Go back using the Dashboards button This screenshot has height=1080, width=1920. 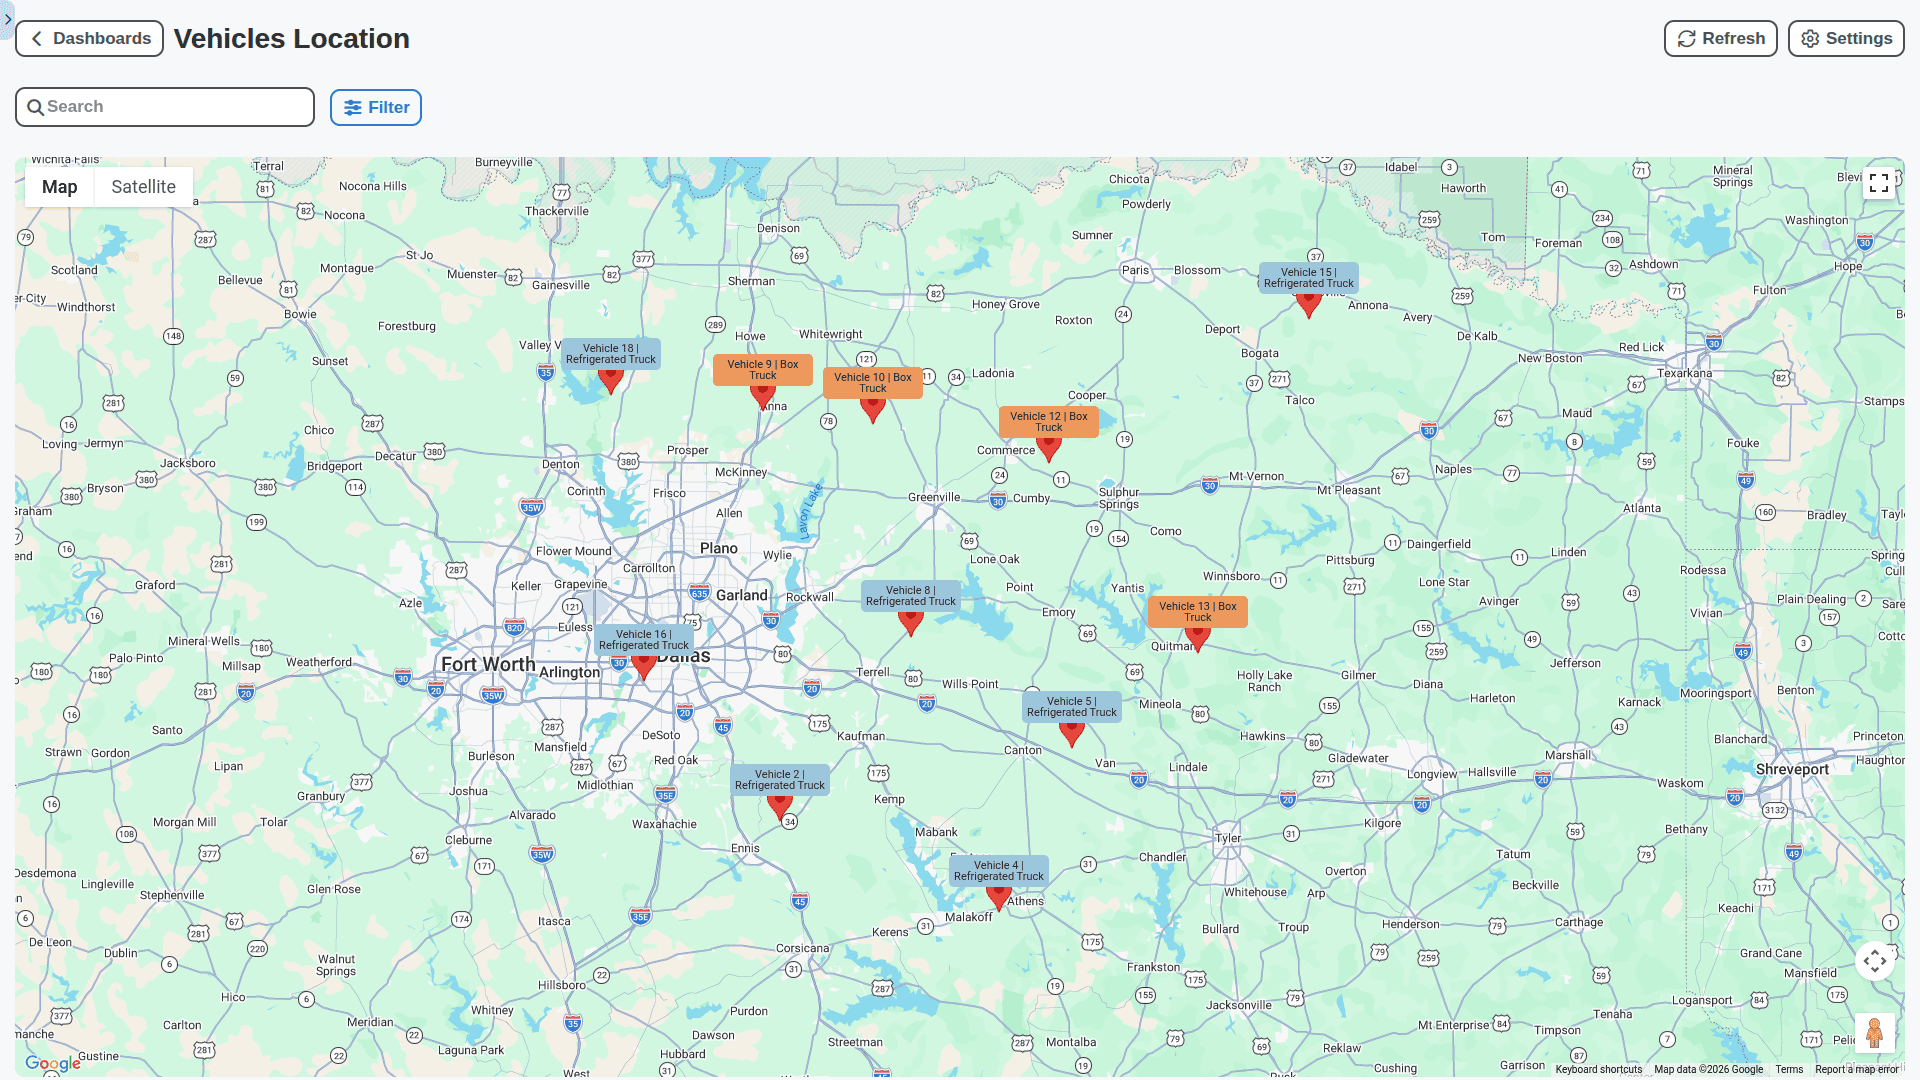click(x=89, y=38)
